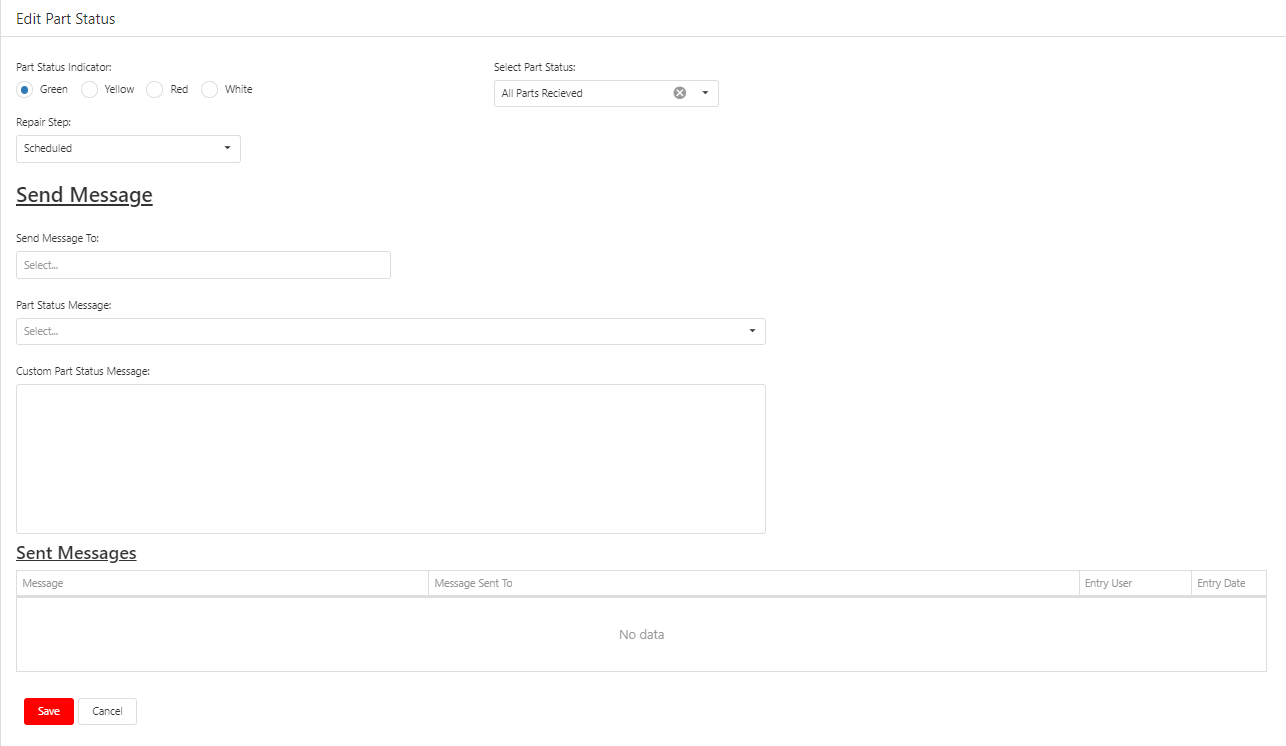Viewport: 1286px width, 746px height.
Task: Expand the Part Status Message select field
Action: [380, 331]
